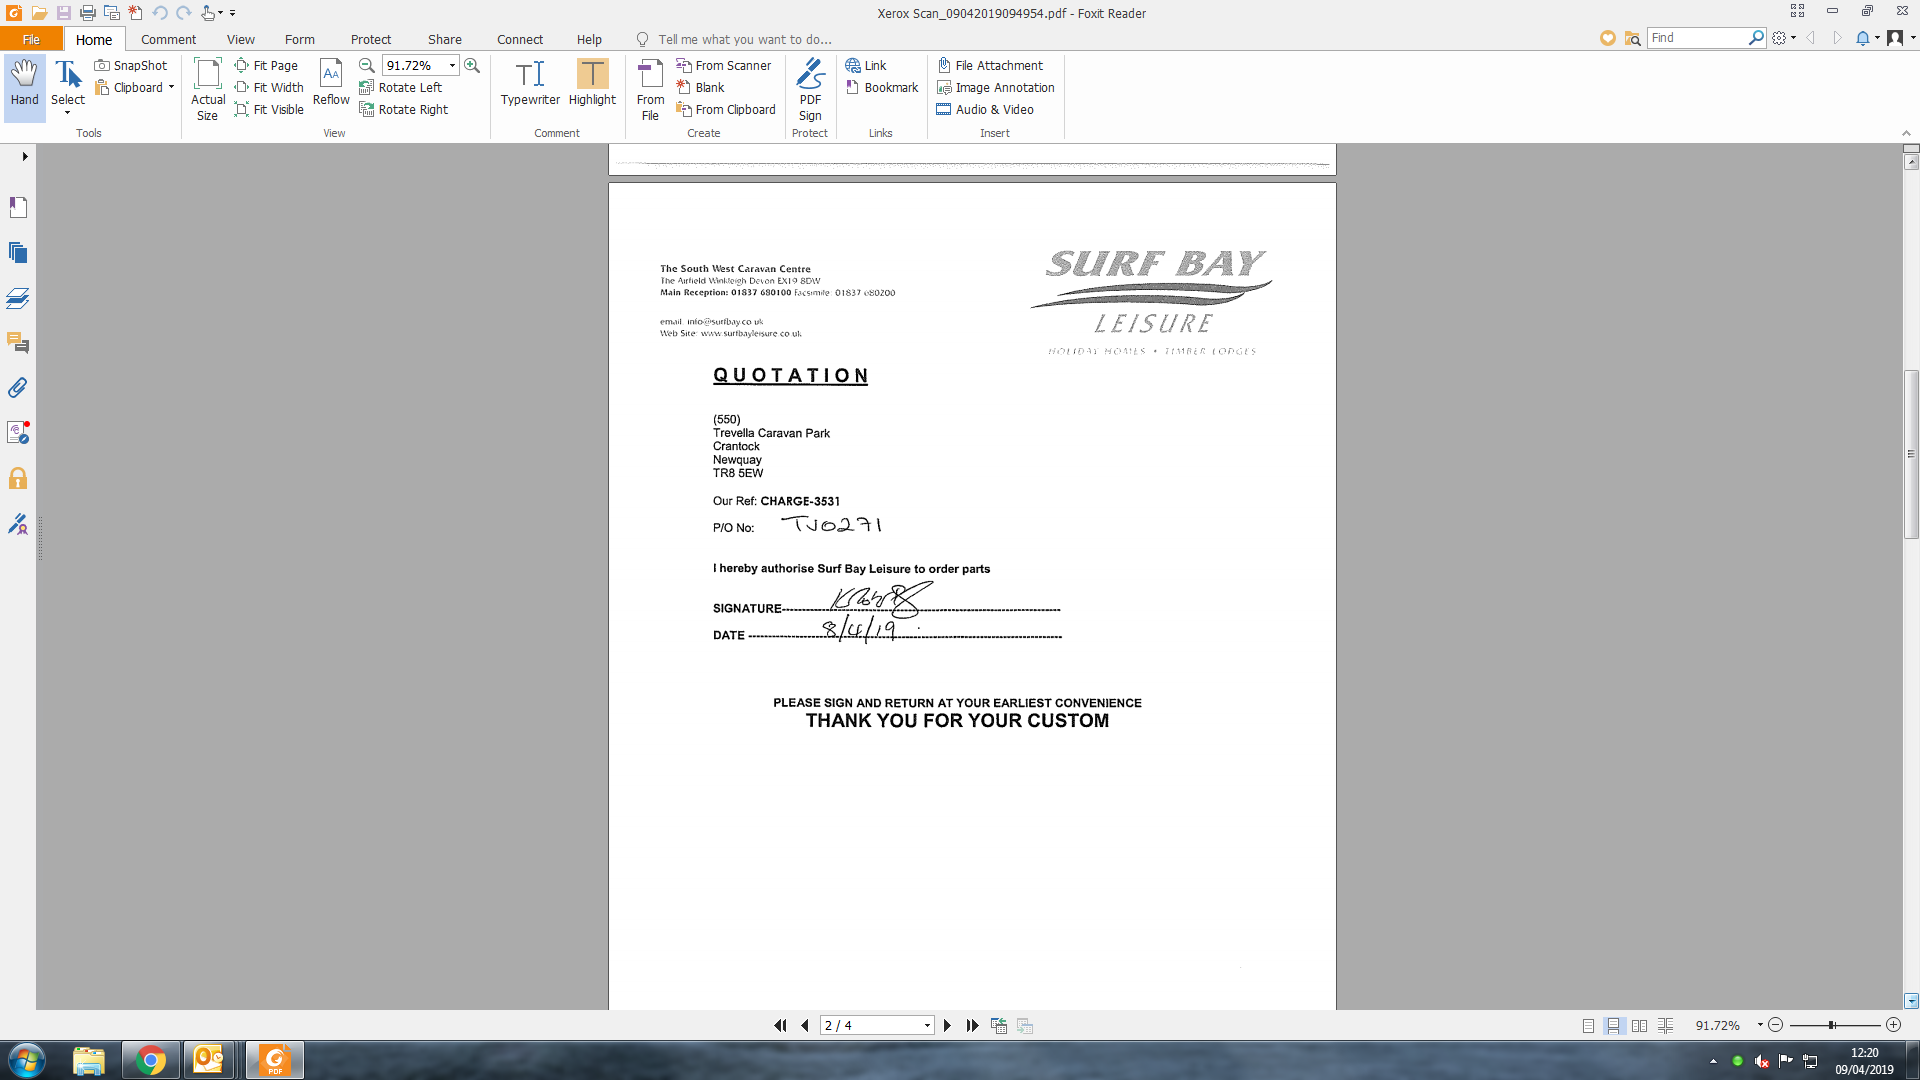The height and width of the screenshot is (1080, 1920).
Task: Adjust the zoom slider in status bar
Action: click(1832, 1026)
